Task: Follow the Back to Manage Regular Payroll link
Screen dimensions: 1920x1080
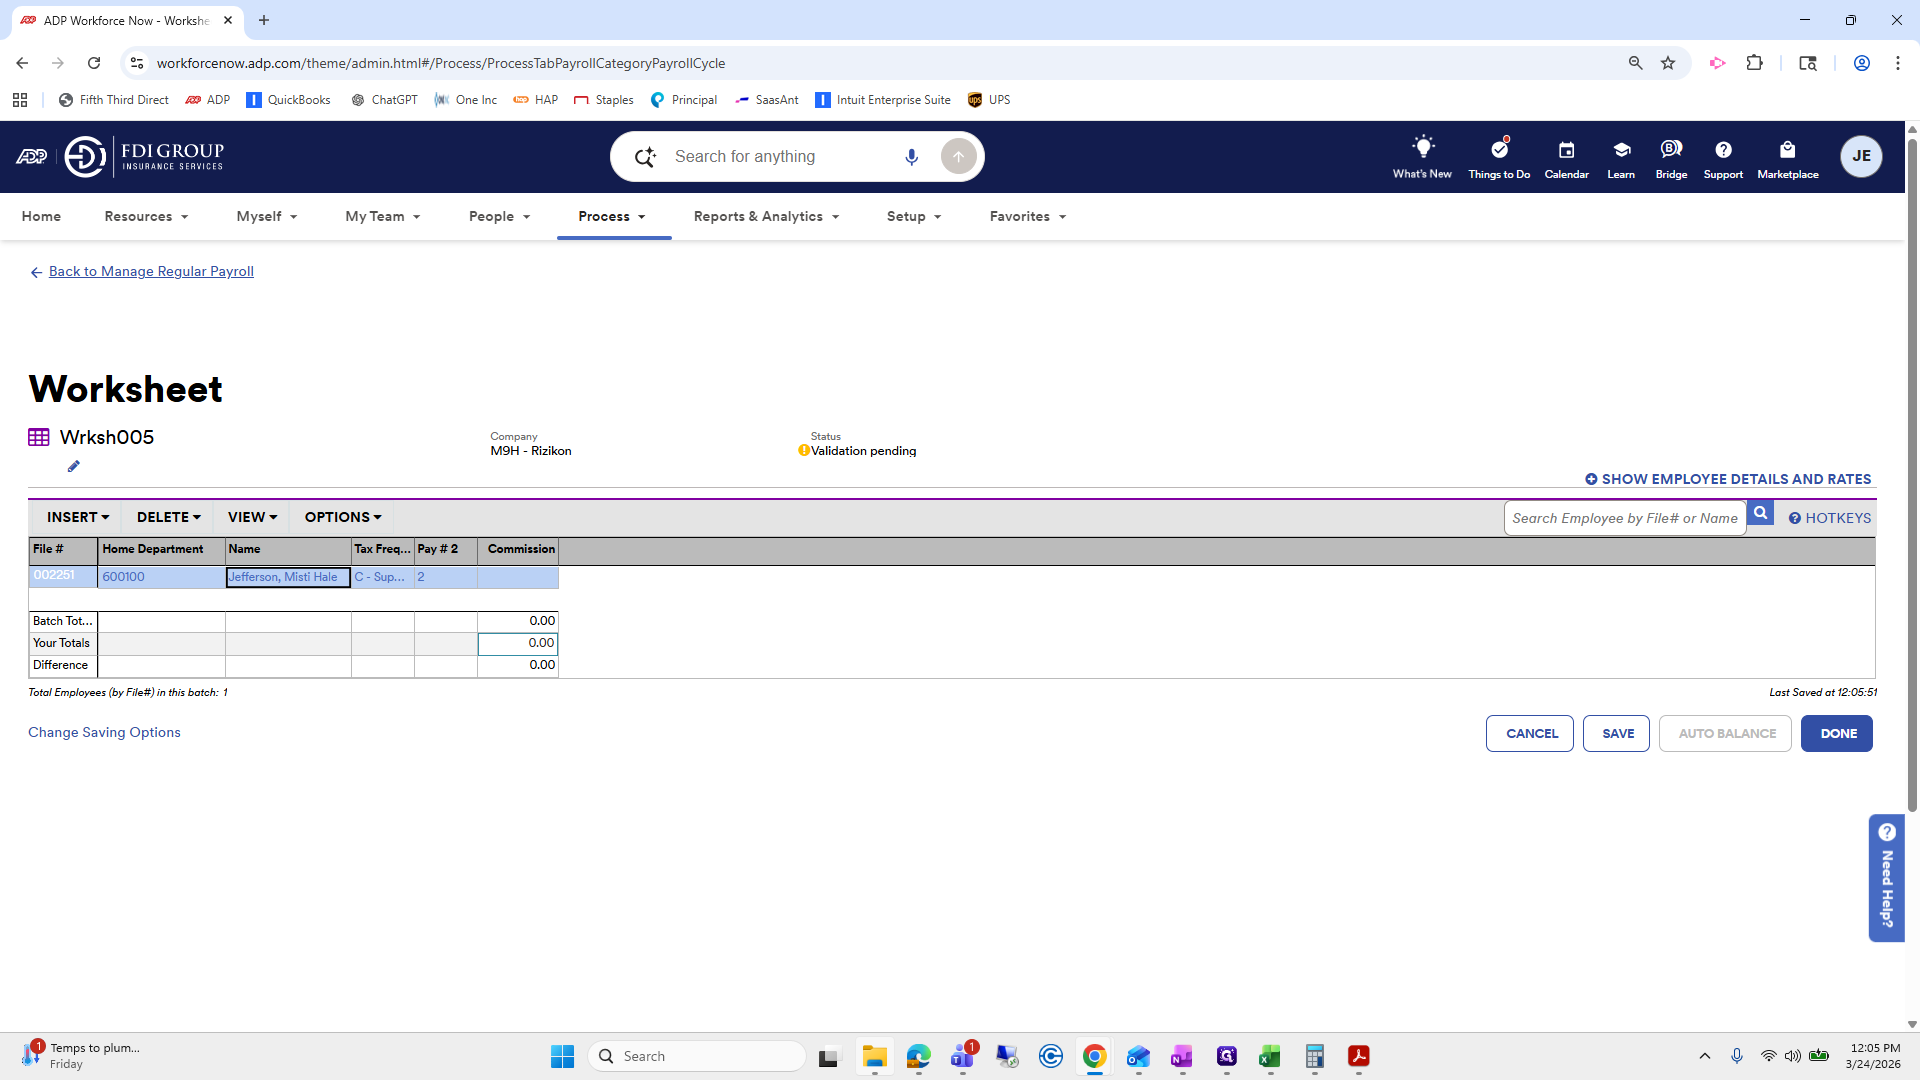Action: tap(151, 271)
